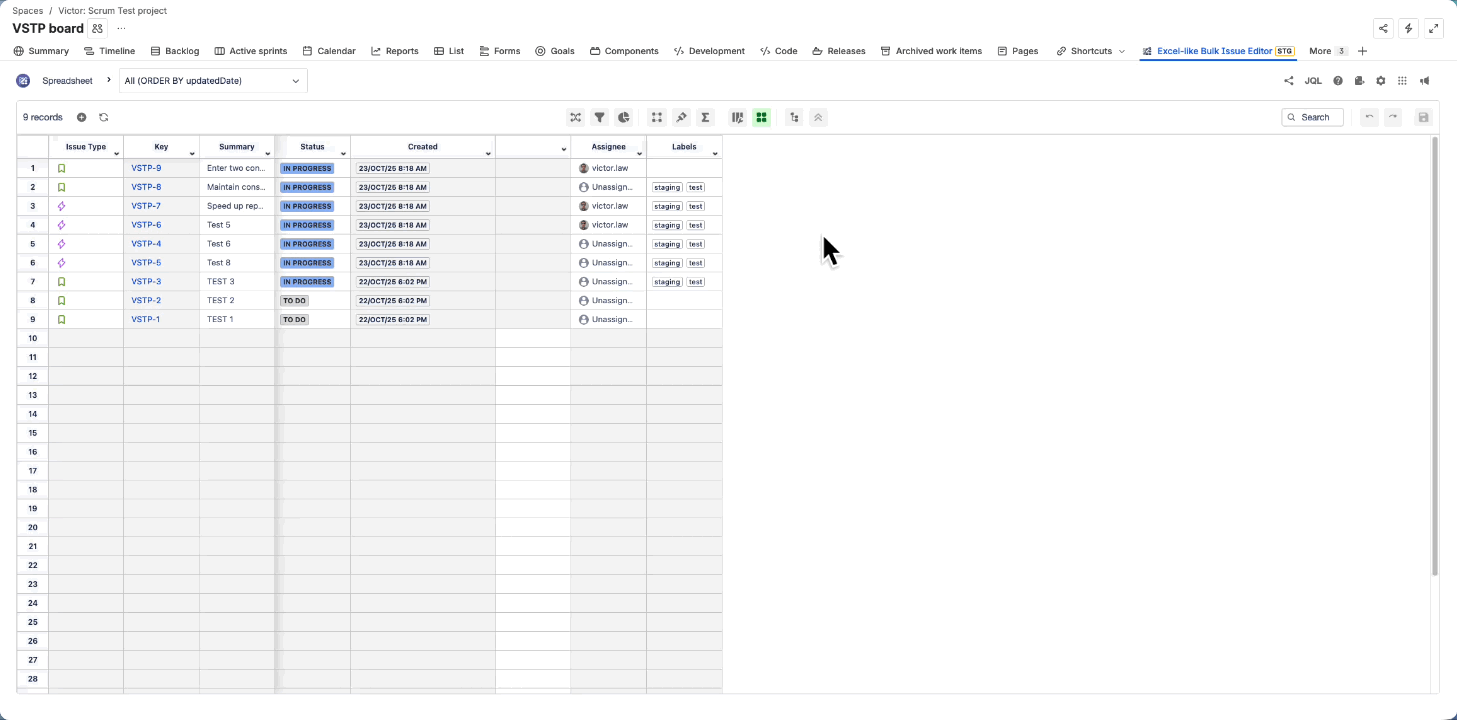This screenshot has height=720, width=1457.
Task: Collapse the toolbar using the double chevron icon
Action: pyautogui.click(x=817, y=117)
